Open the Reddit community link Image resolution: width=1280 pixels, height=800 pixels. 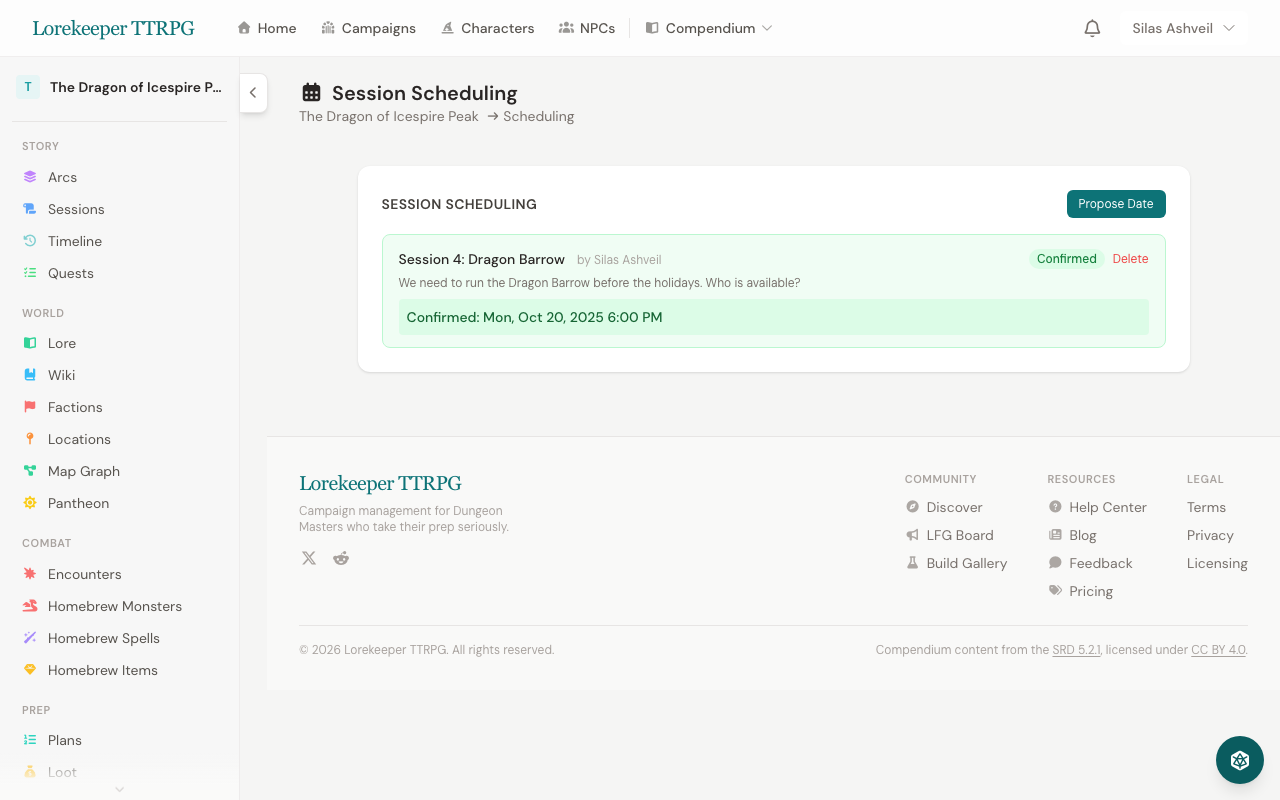(x=340, y=557)
